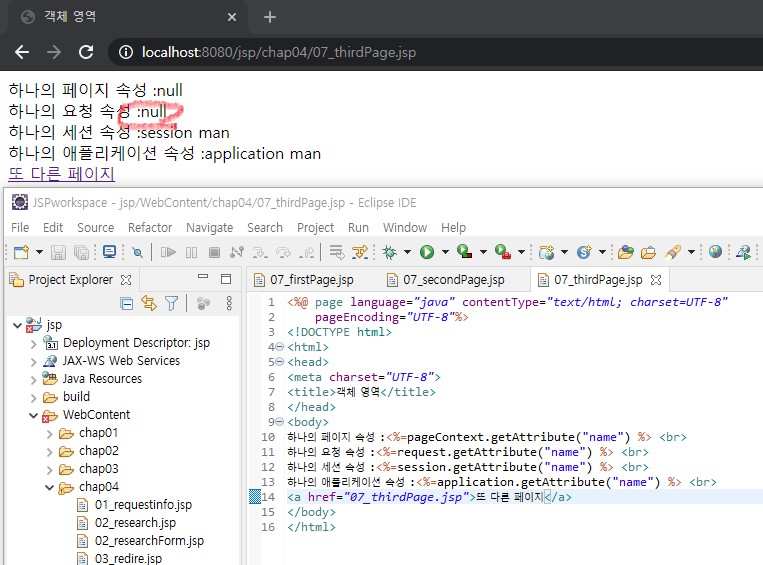Click the Search flashlight icon
Viewport: 763px width, 565px height.
pos(673,252)
